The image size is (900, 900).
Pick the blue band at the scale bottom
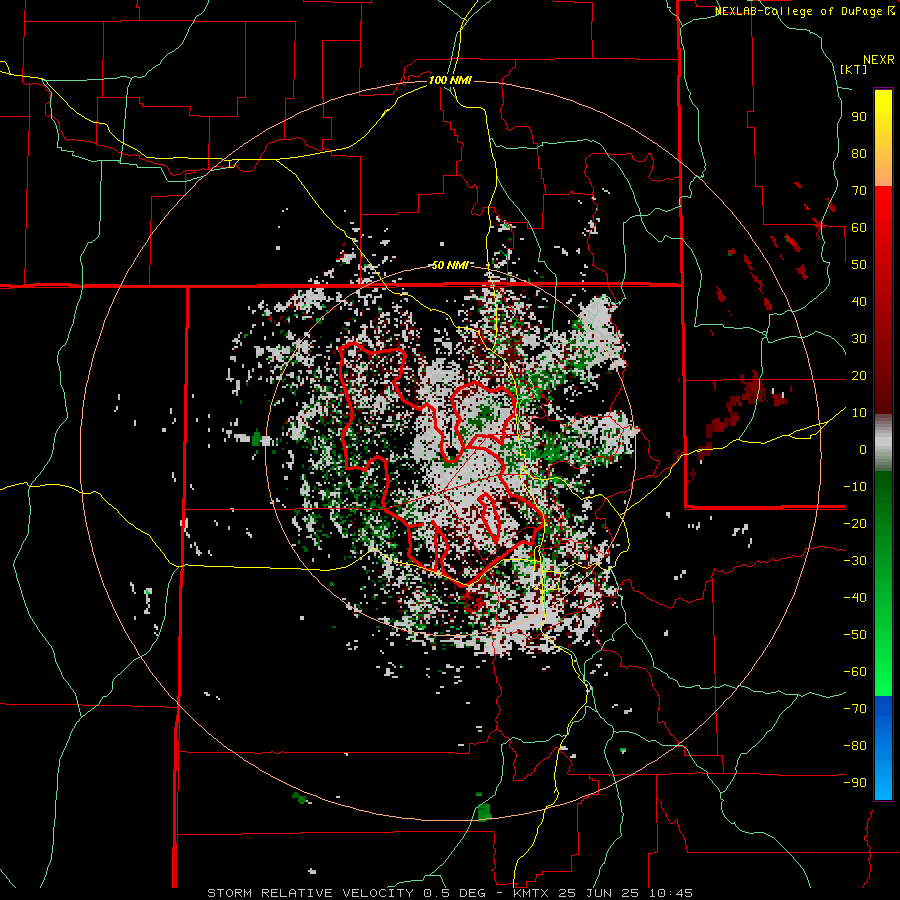click(x=883, y=747)
